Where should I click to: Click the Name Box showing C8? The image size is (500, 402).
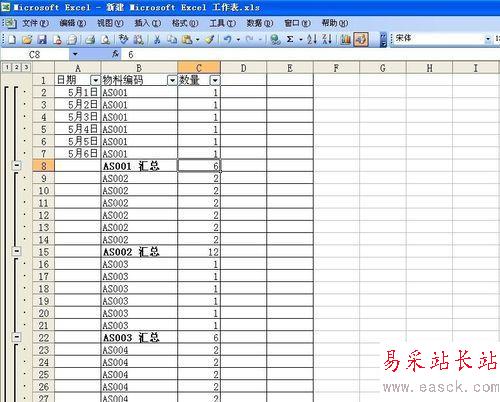pyautogui.click(x=35, y=54)
